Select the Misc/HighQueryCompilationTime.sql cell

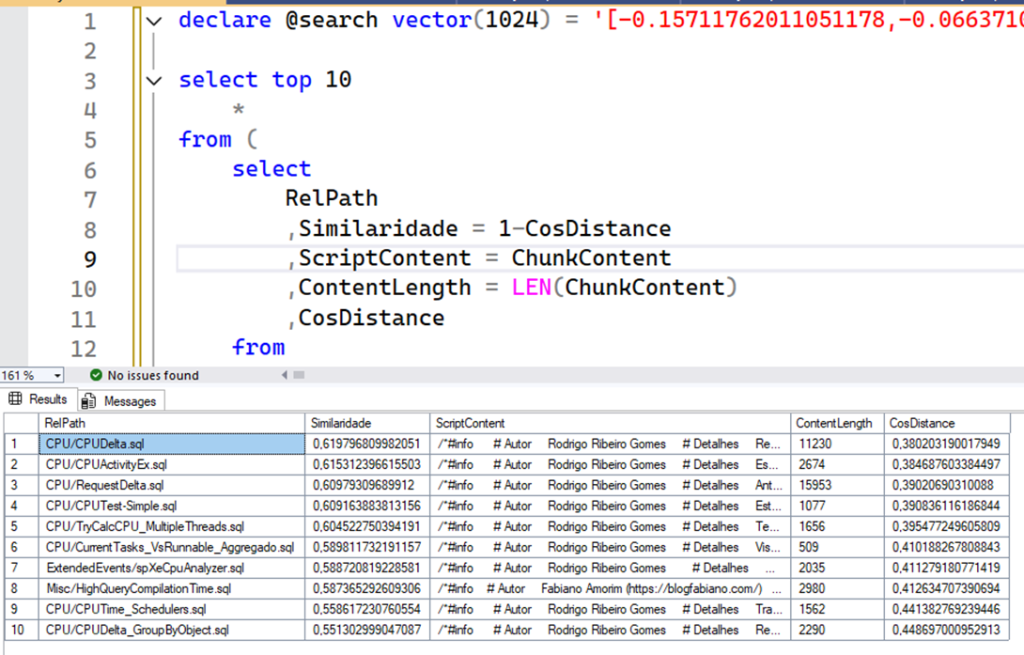[x=138, y=589]
